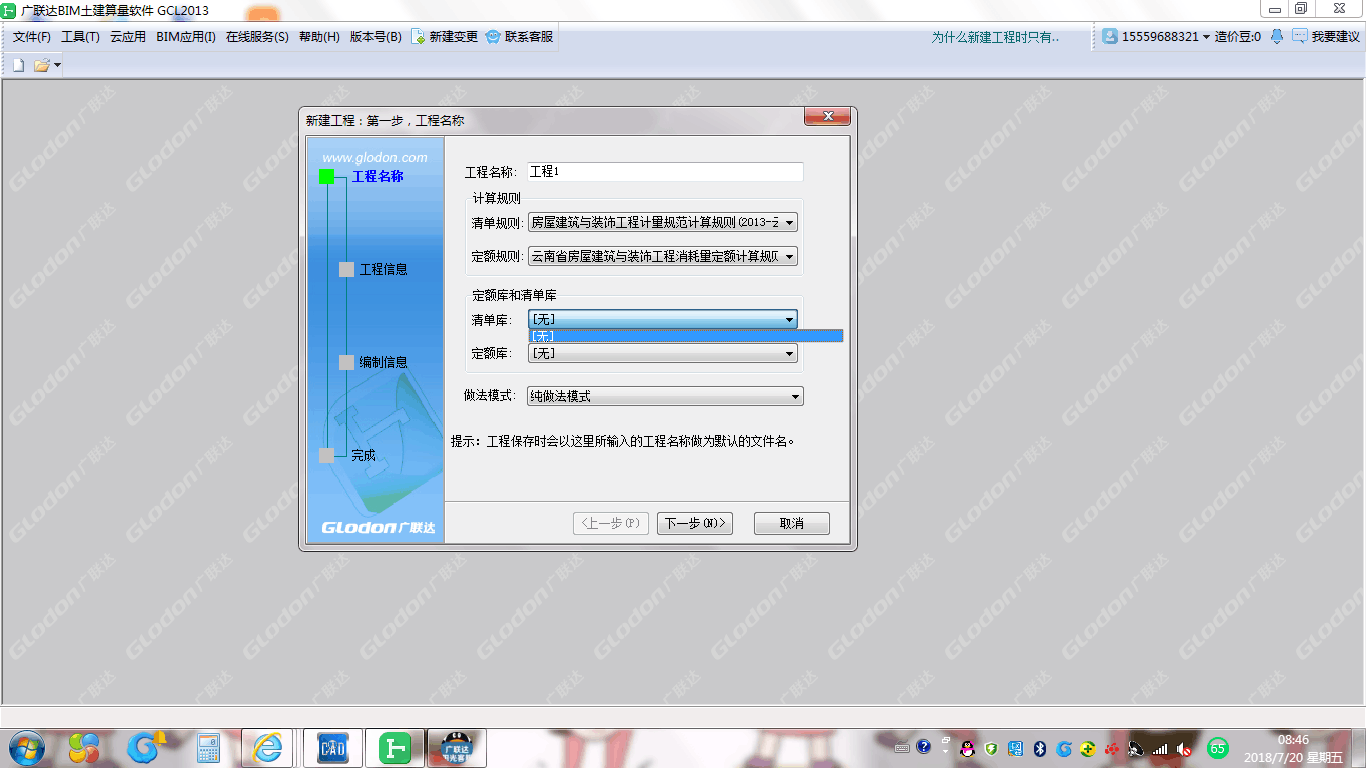Open the Windows Start menu

click(x=26, y=747)
